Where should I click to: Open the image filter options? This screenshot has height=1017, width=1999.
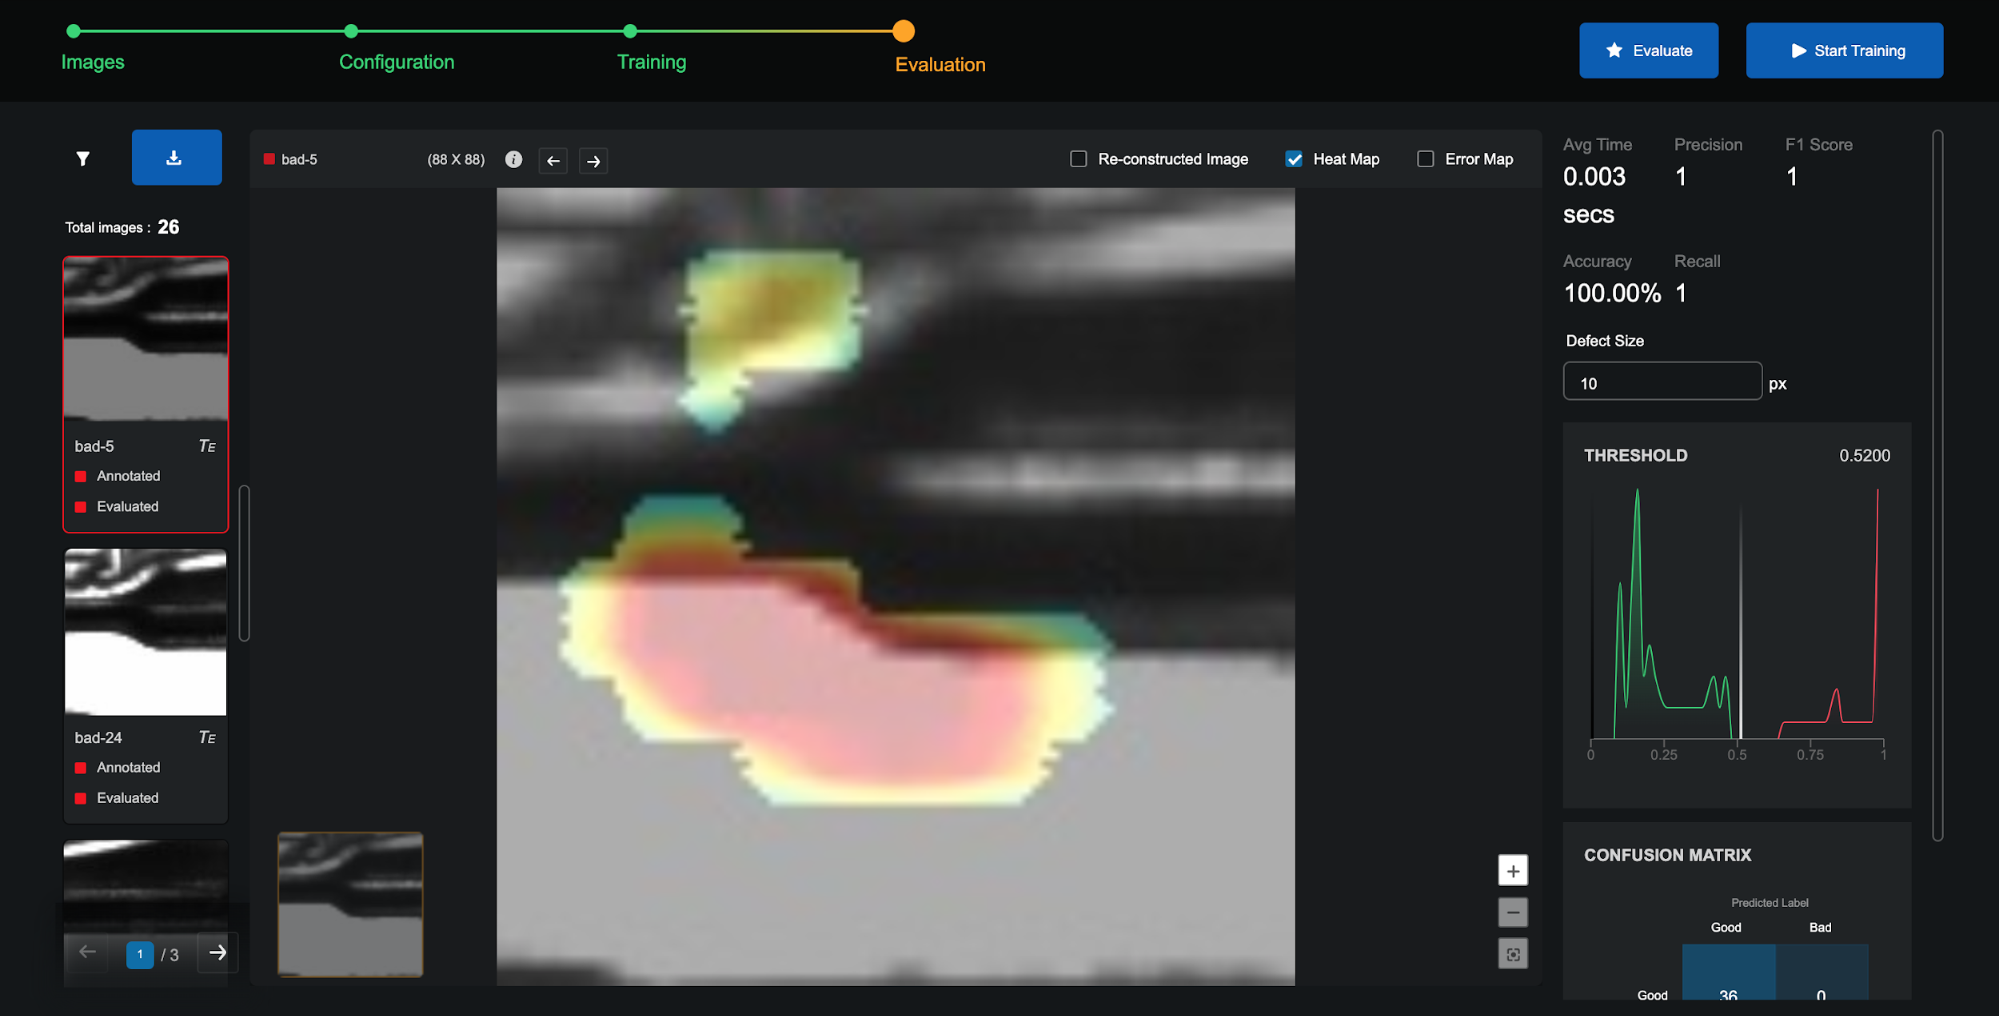click(x=83, y=158)
